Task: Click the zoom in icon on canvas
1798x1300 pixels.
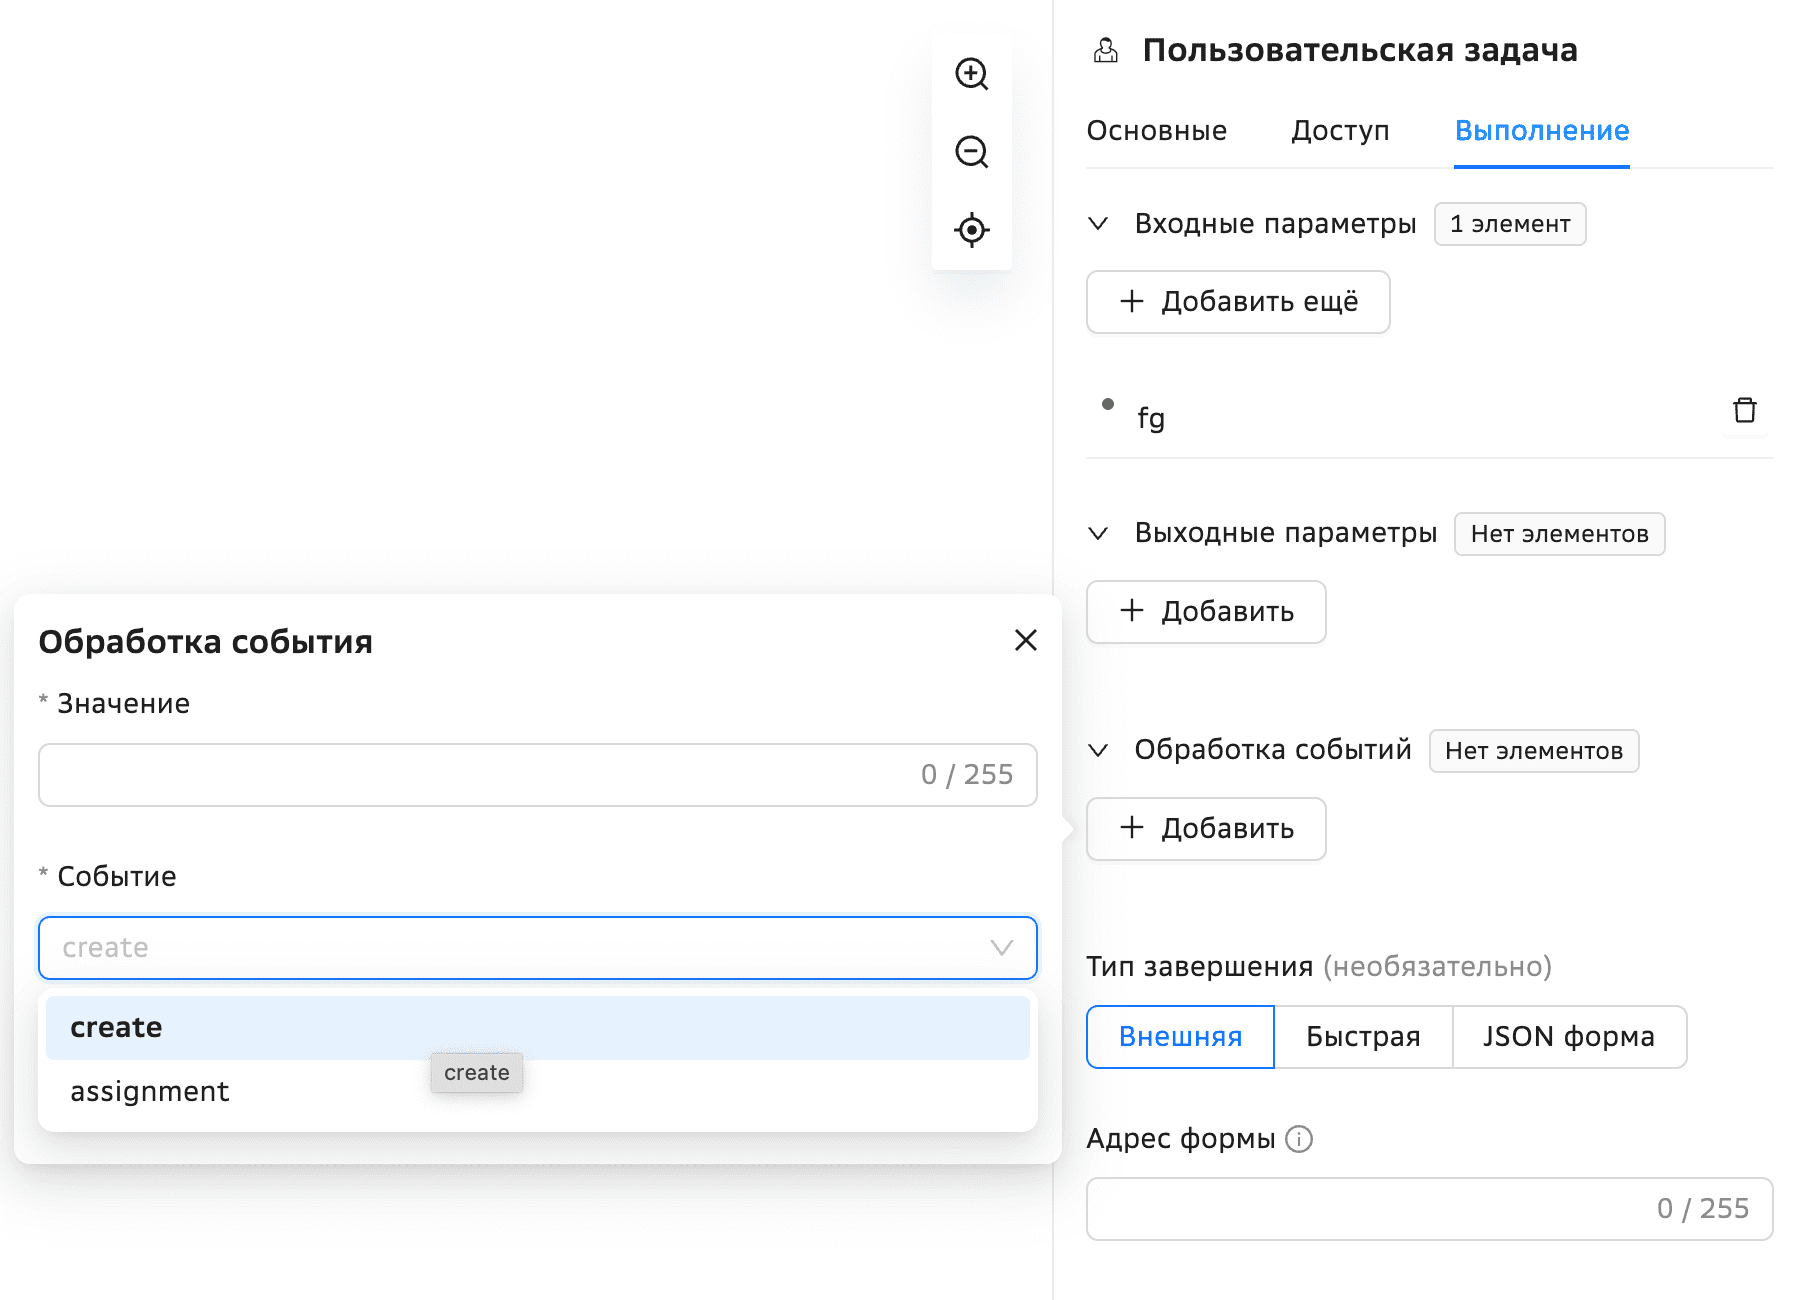Action: 971,74
